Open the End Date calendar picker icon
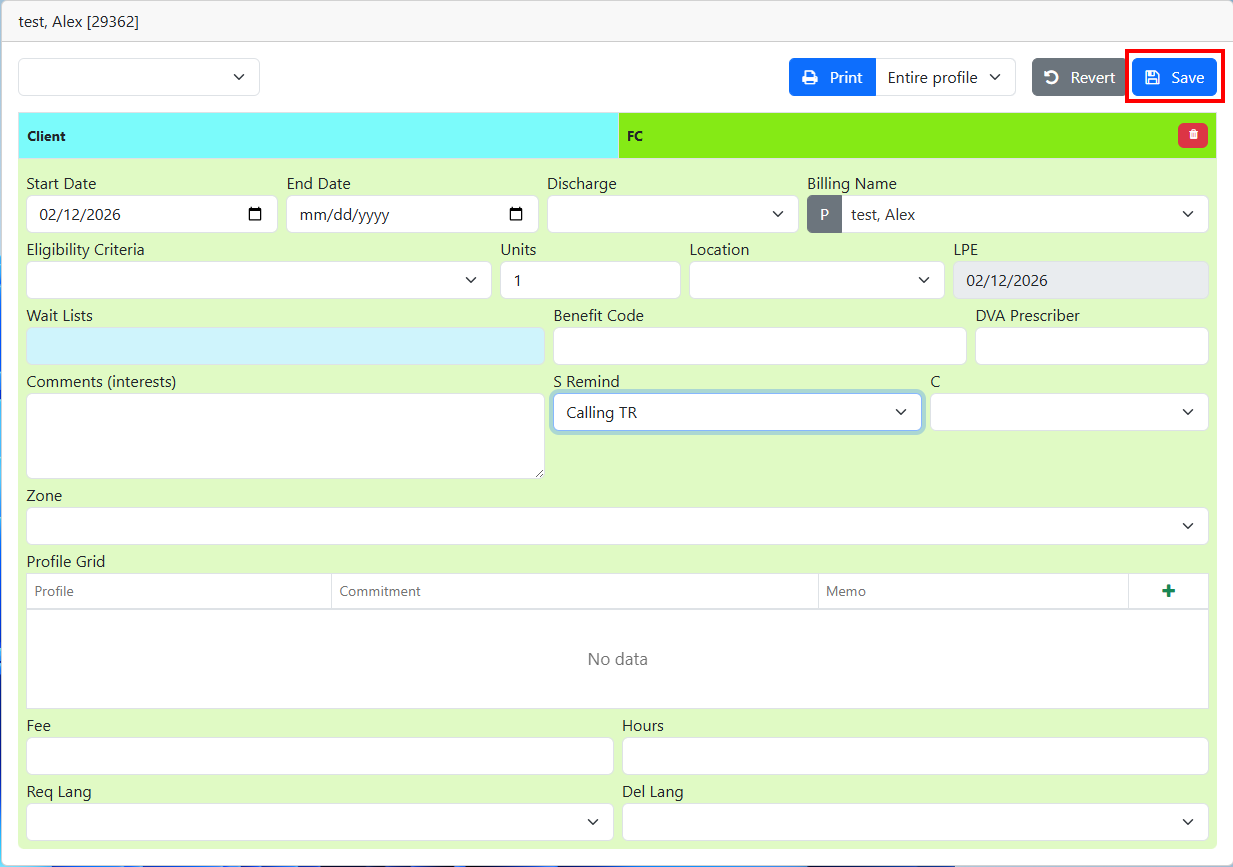 516,214
